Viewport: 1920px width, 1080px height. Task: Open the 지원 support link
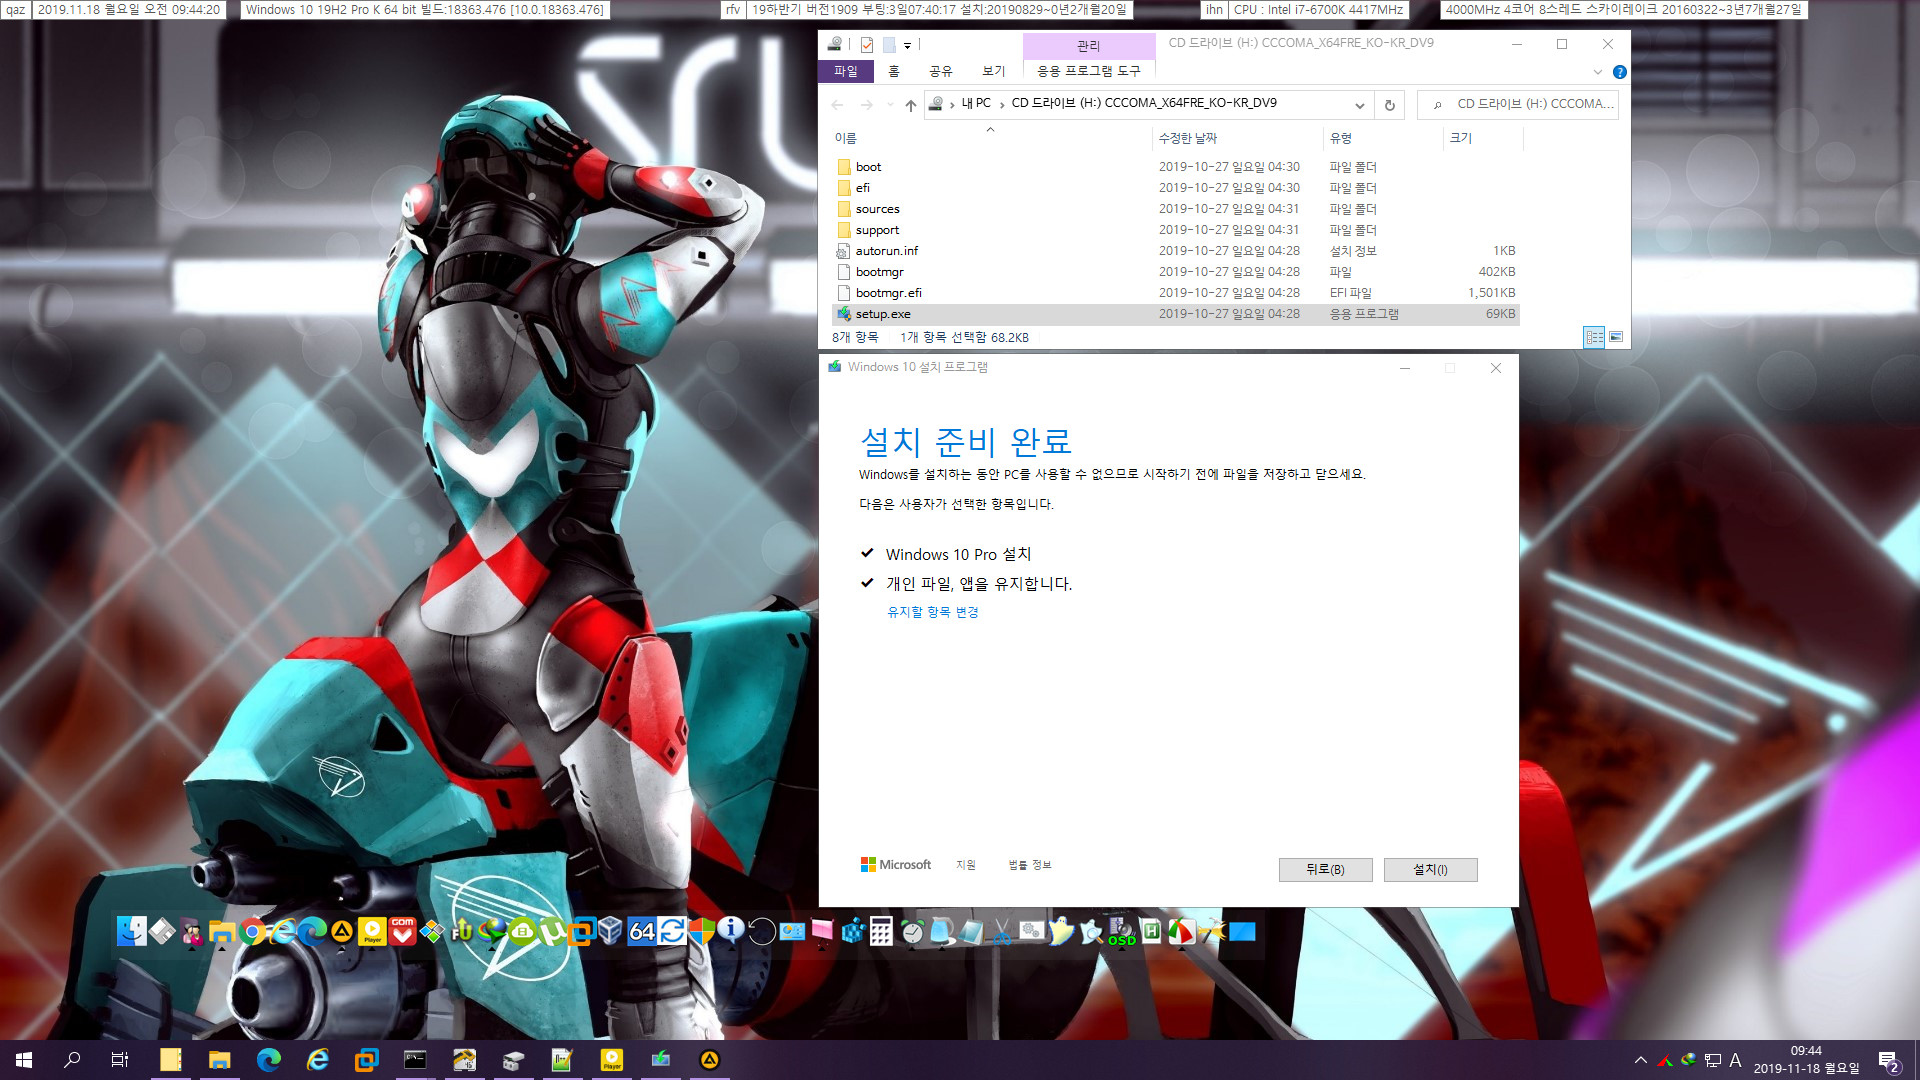965,865
